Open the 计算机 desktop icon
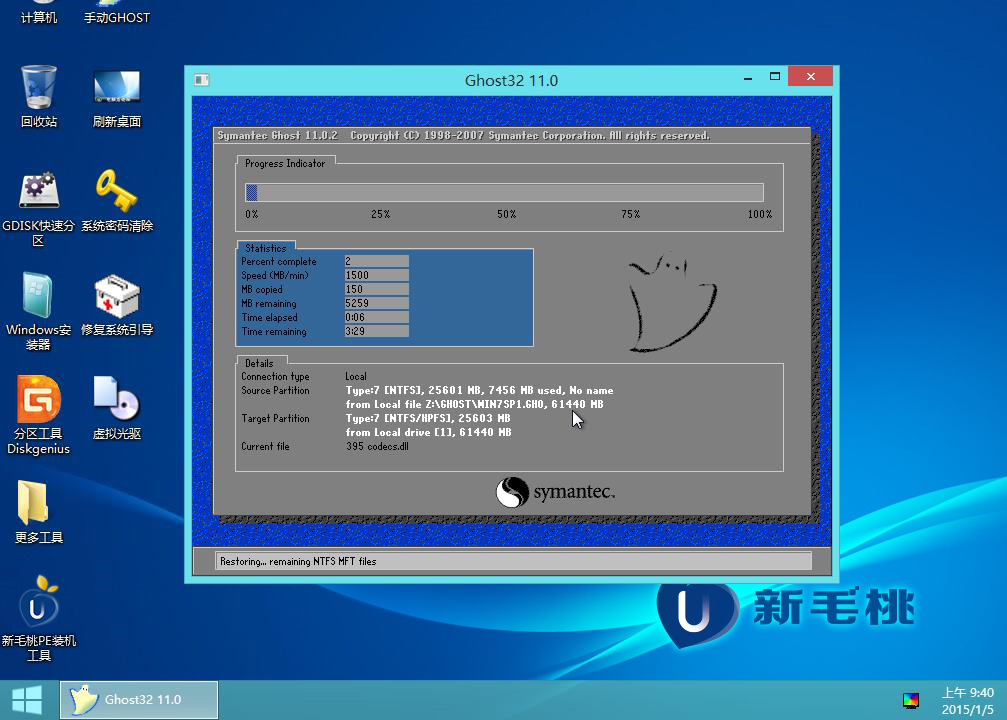This screenshot has height=720, width=1007. [x=39, y=12]
